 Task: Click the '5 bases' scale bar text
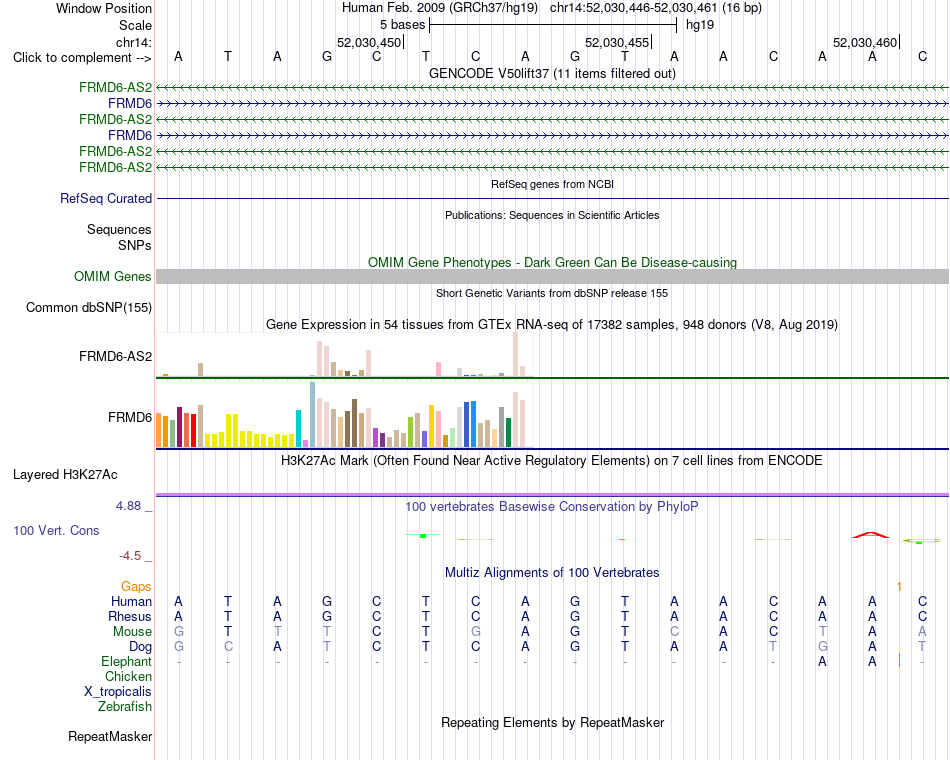click(x=402, y=25)
